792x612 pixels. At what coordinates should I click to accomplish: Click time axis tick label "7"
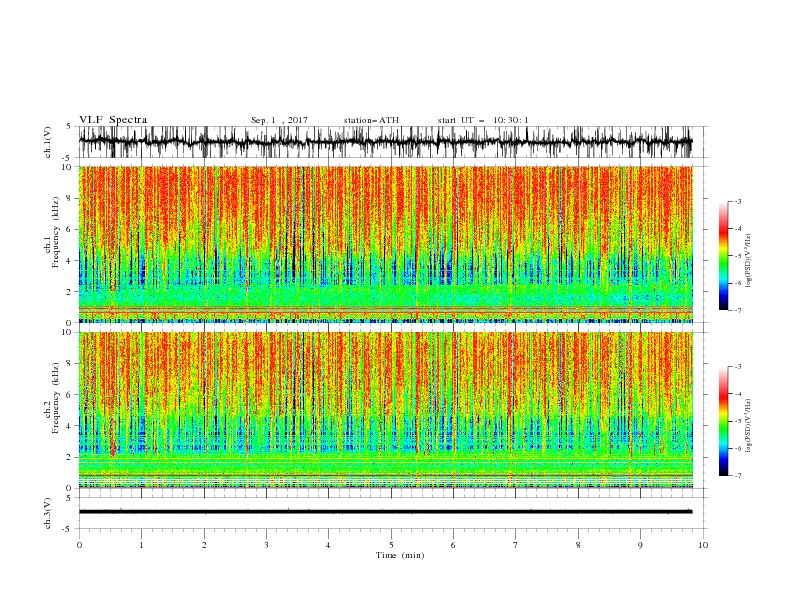pos(516,545)
